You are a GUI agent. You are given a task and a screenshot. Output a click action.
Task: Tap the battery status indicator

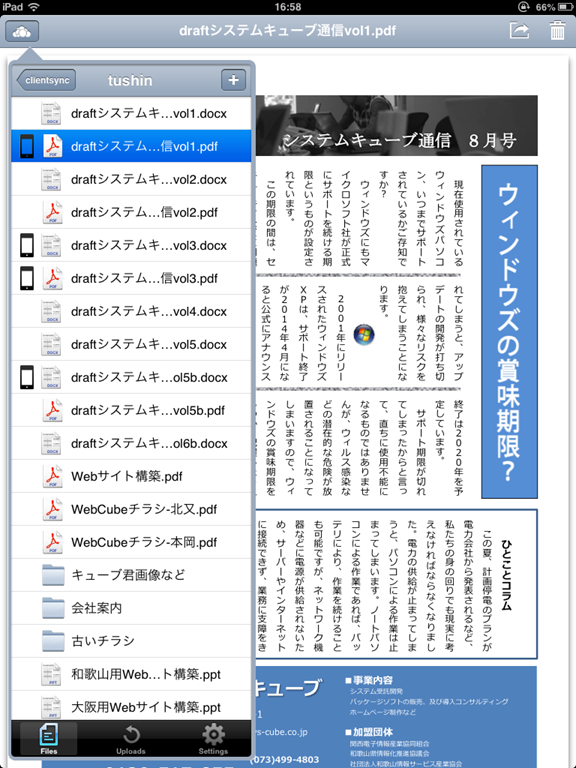(564, 7)
